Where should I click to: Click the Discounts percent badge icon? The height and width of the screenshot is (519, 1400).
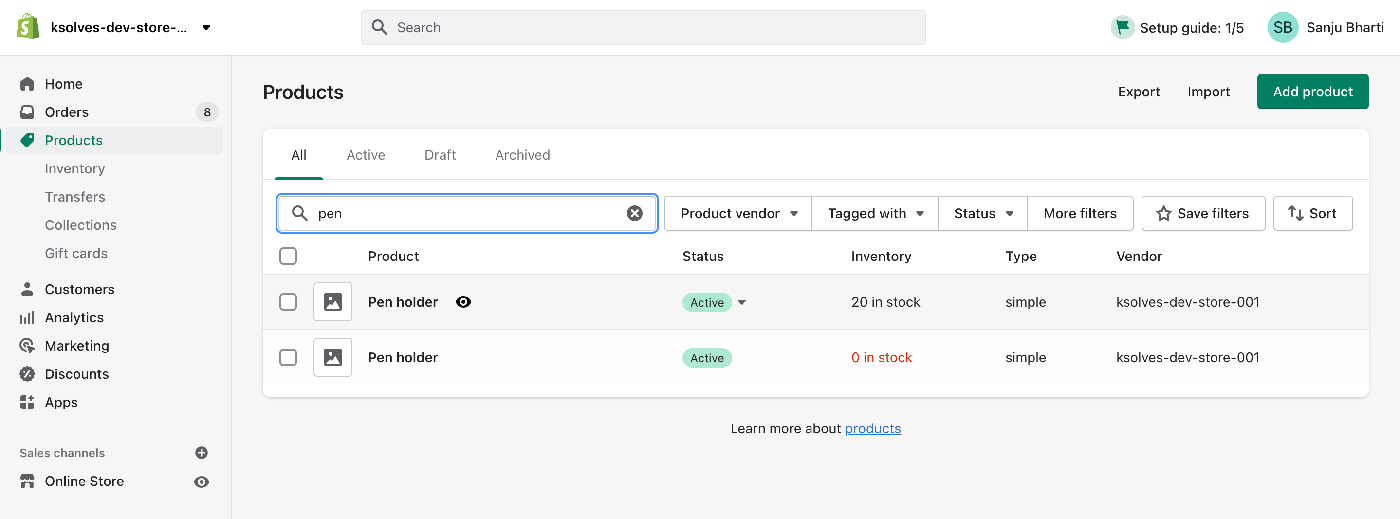pyautogui.click(x=27, y=374)
